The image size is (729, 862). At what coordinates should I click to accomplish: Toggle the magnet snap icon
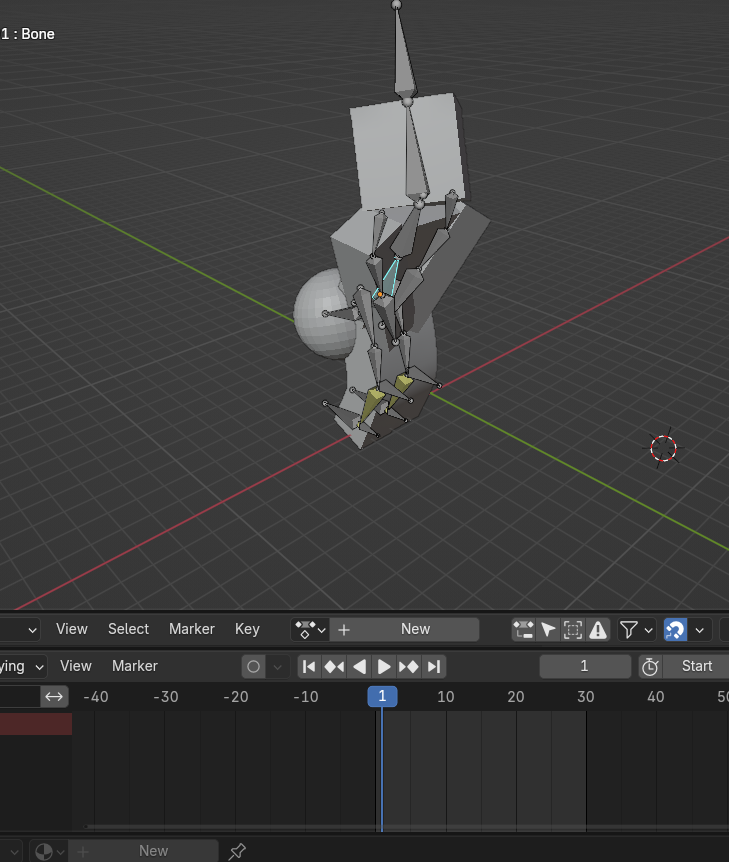pos(676,629)
